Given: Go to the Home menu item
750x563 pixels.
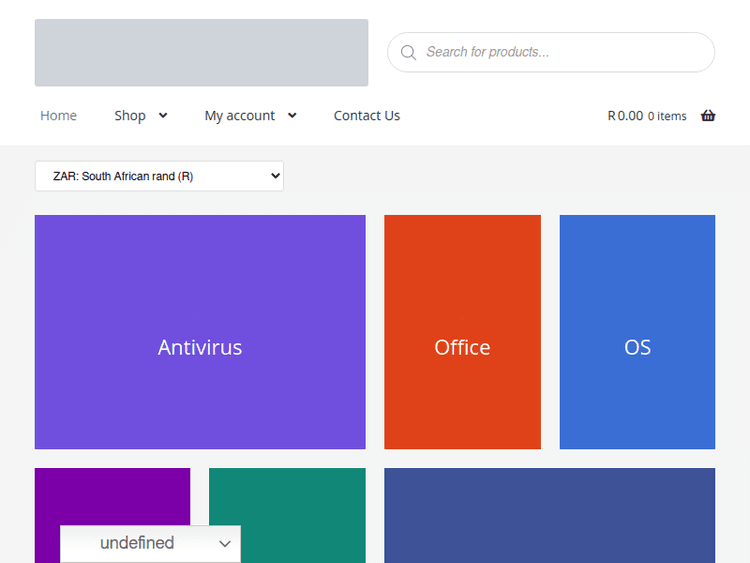Looking at the screenshot, I should pyautogui.click(x=58, y=116).
